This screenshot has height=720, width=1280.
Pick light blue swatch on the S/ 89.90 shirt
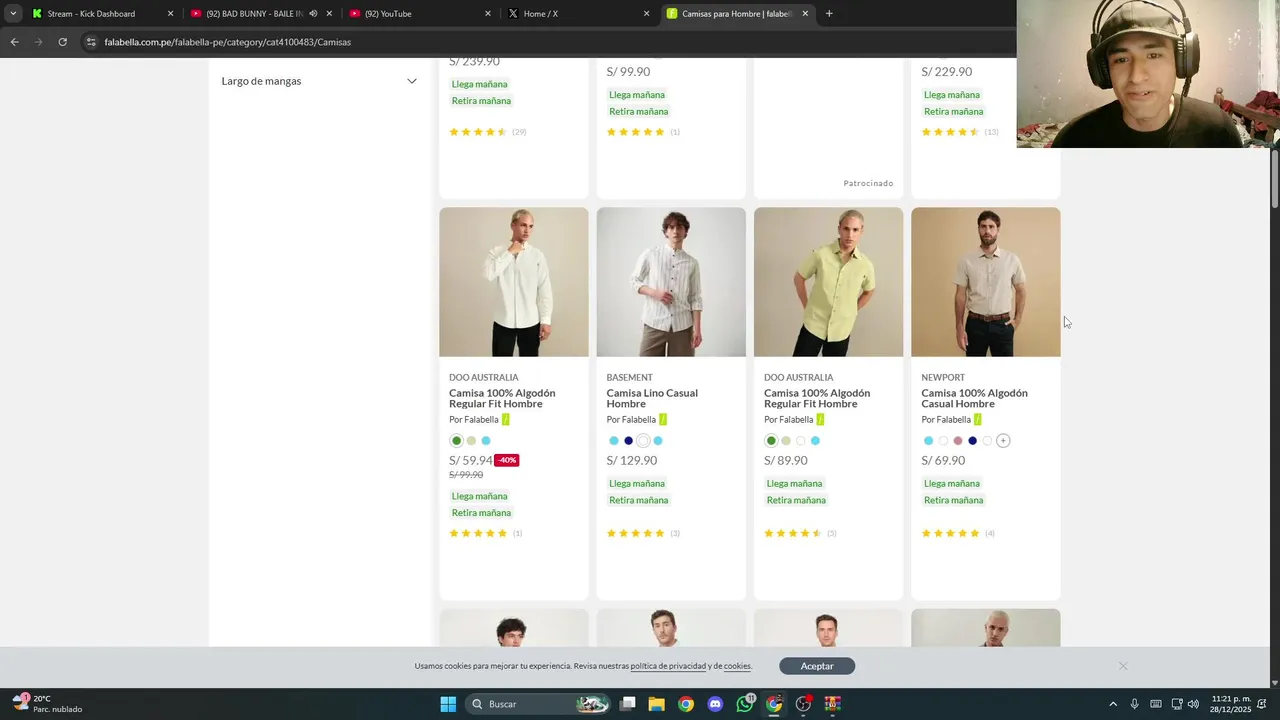[x=815, y=441]
